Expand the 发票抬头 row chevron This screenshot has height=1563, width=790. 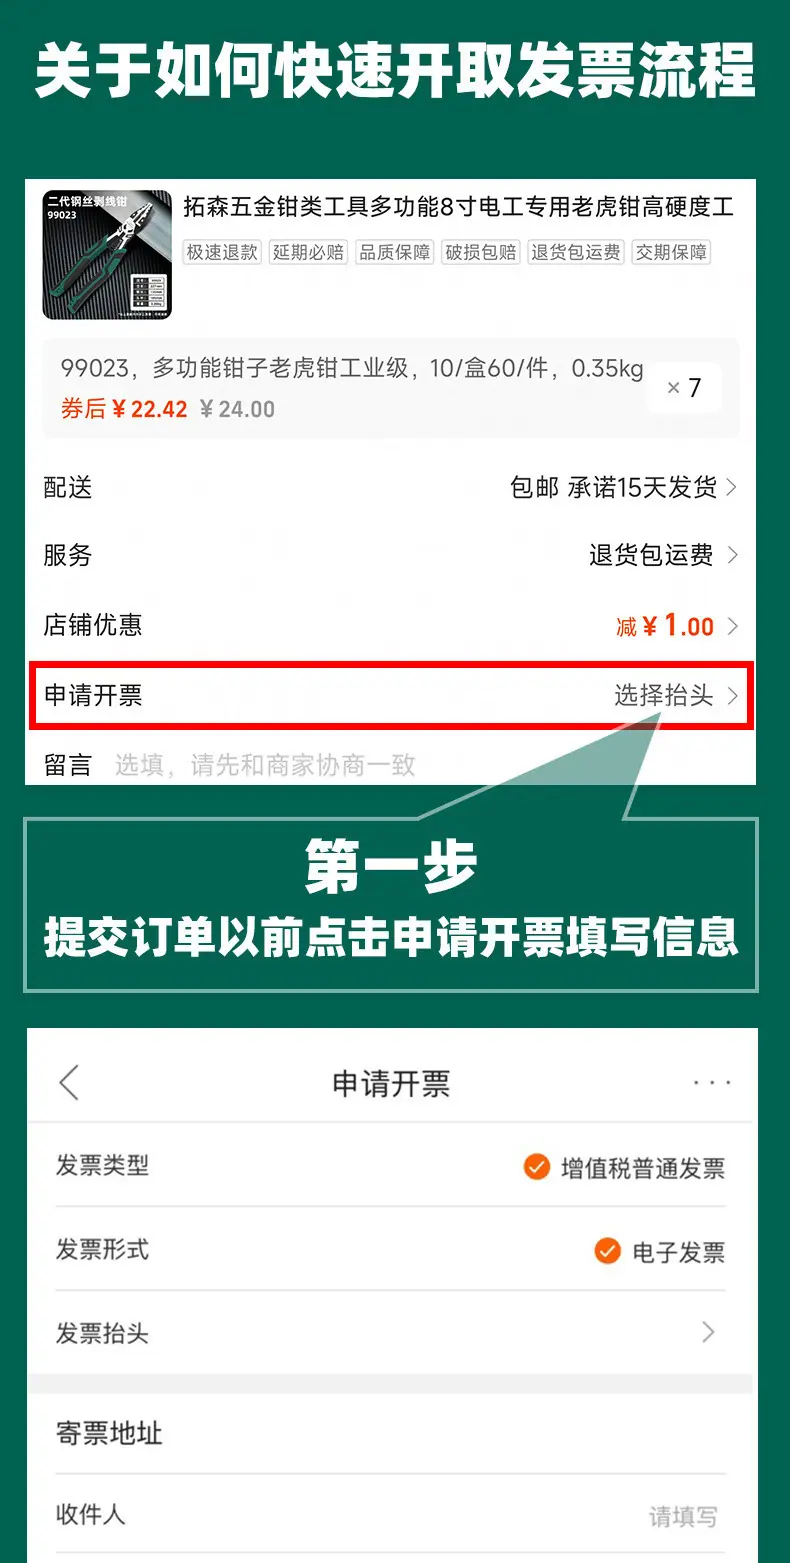point(709,1332)
